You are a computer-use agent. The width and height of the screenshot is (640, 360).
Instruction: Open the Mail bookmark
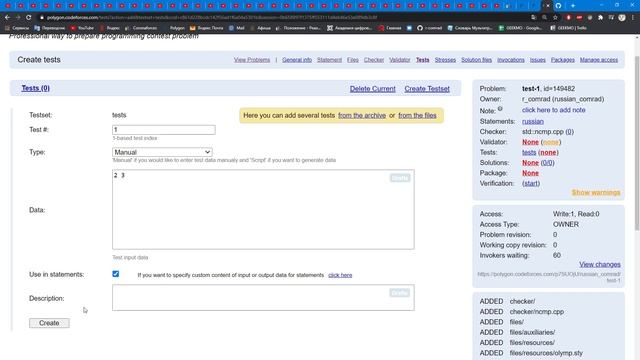(x=237, y=28)
